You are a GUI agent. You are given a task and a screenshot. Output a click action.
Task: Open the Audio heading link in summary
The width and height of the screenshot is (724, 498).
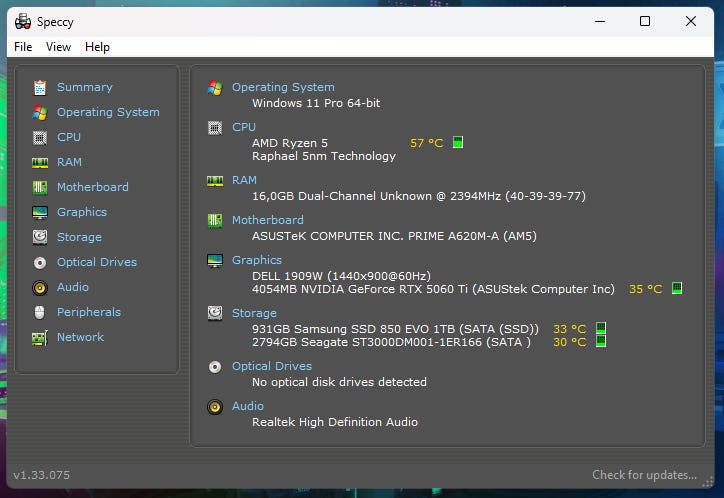click(x=248, y=406)
